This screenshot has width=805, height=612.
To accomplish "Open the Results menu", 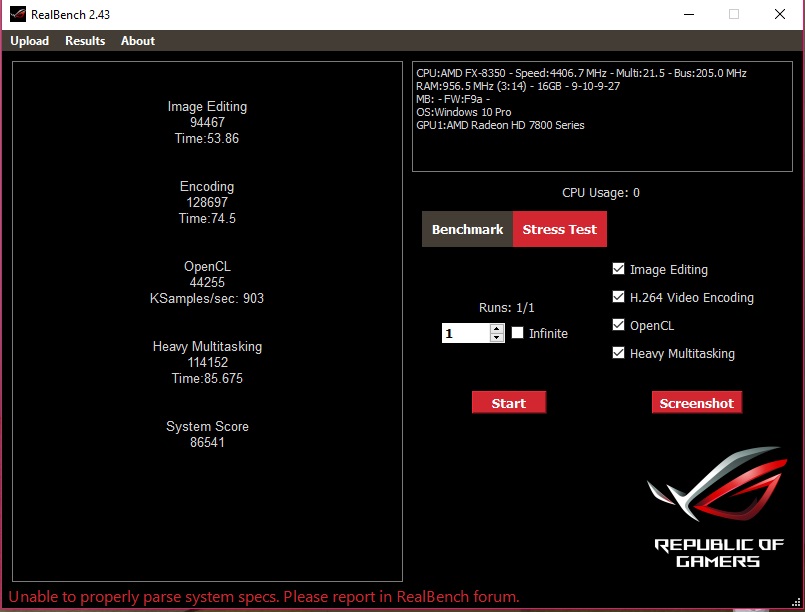I will click(x=85, y=41).
